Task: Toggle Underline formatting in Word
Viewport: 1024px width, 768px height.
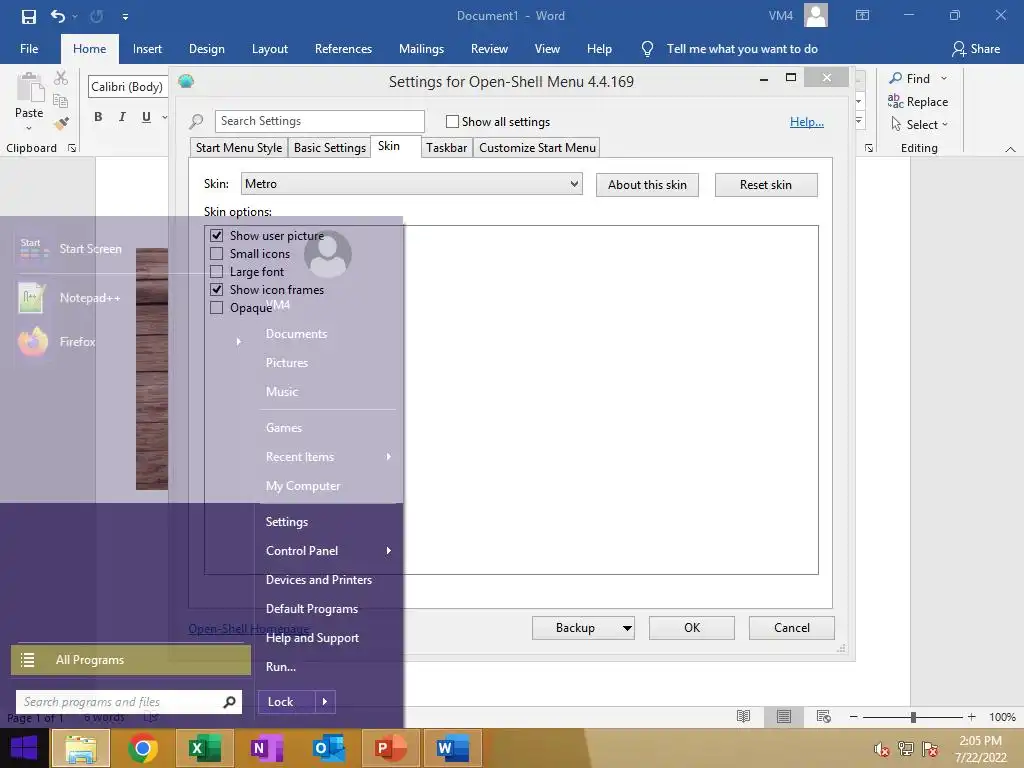Action: [x=146, y=117]
